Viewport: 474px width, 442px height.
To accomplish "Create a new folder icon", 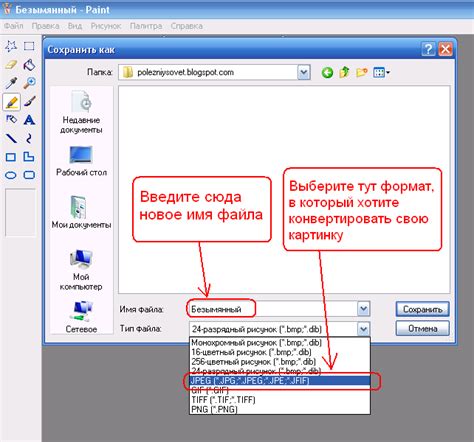I will point(361,72).
